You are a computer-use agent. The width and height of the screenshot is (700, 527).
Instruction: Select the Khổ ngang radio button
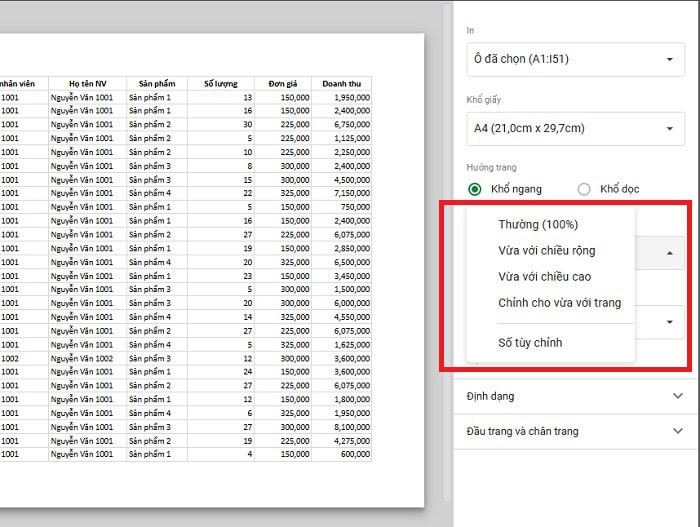pos(475,189)
